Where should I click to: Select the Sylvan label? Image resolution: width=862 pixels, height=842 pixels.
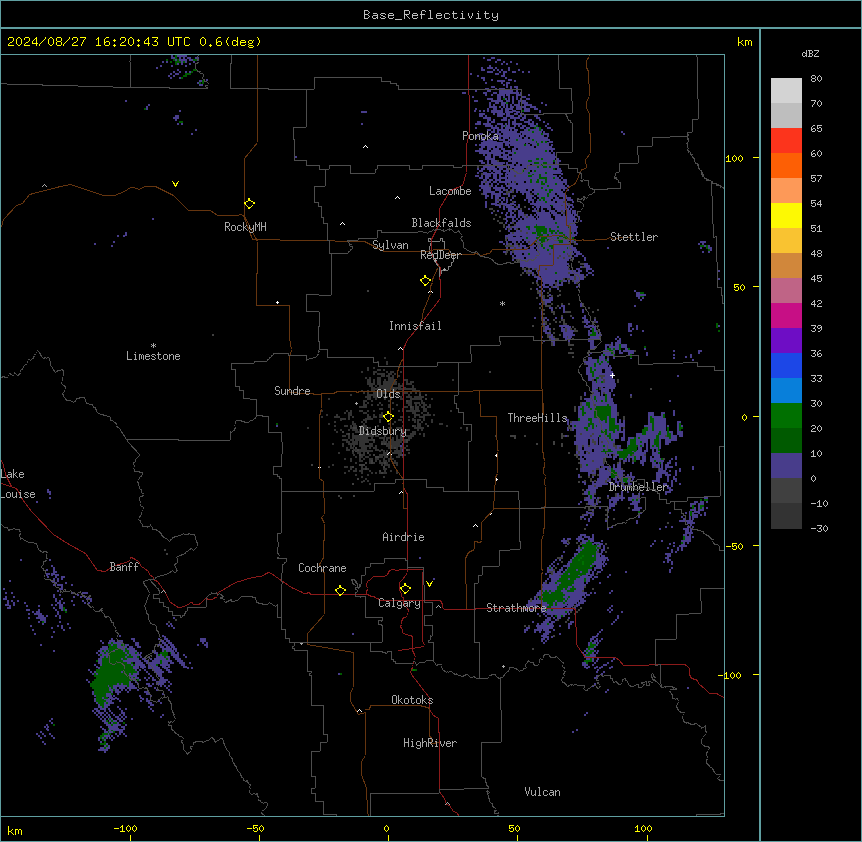(390, 245)
